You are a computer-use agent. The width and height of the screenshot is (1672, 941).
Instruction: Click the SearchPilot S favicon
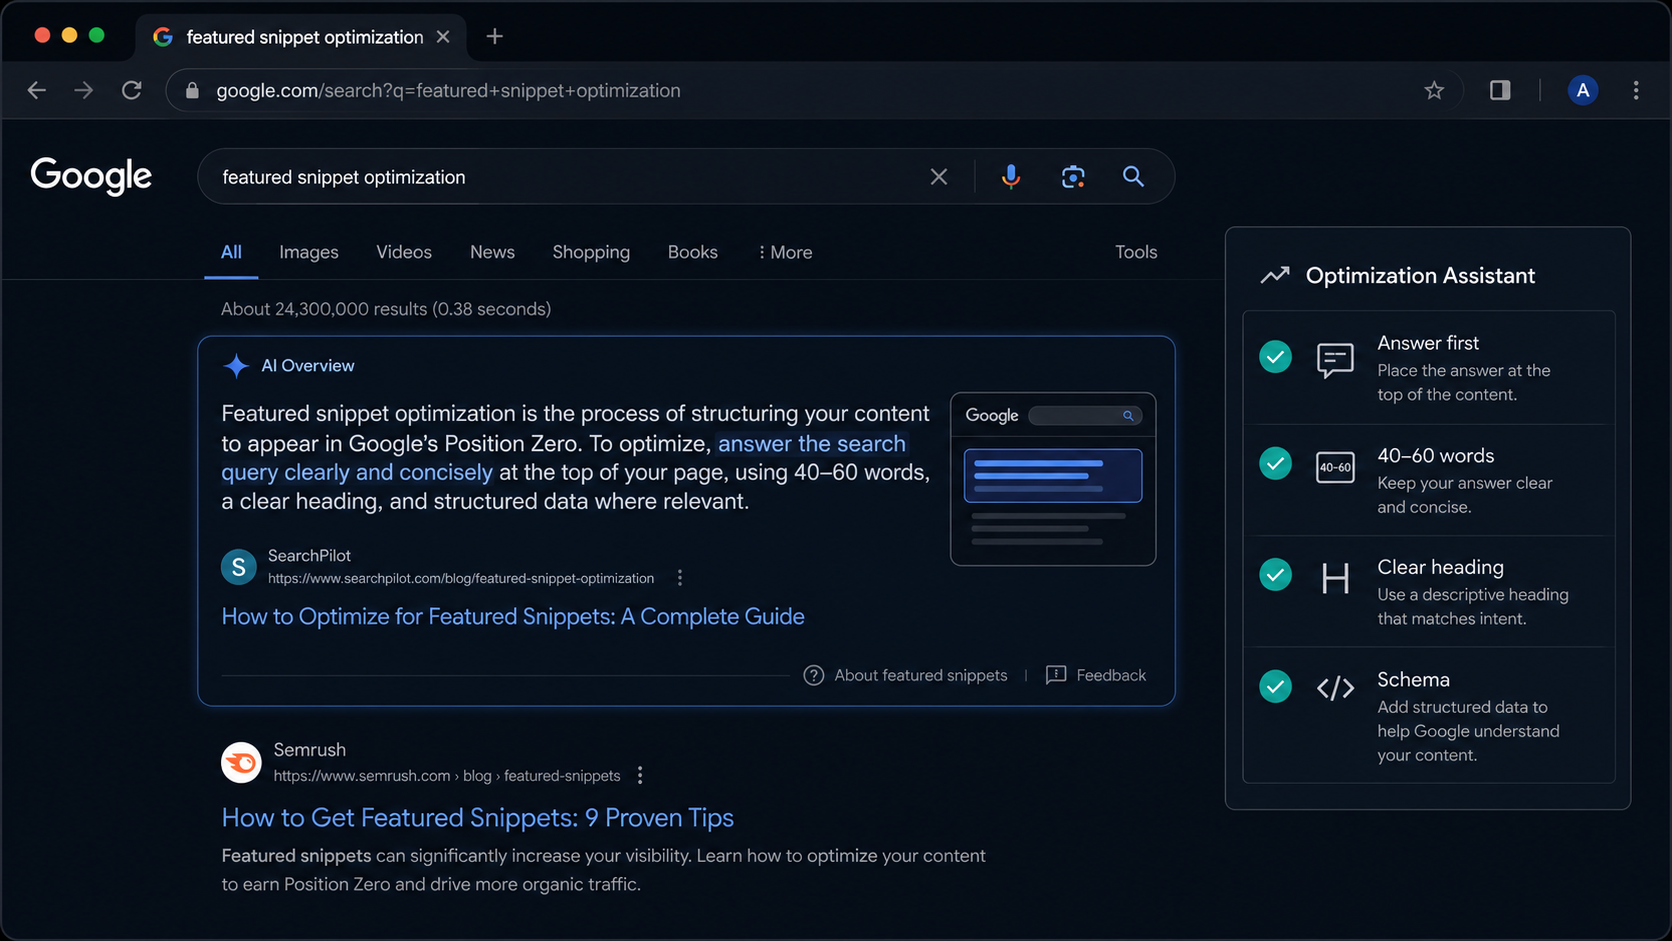tap(239, 567)
